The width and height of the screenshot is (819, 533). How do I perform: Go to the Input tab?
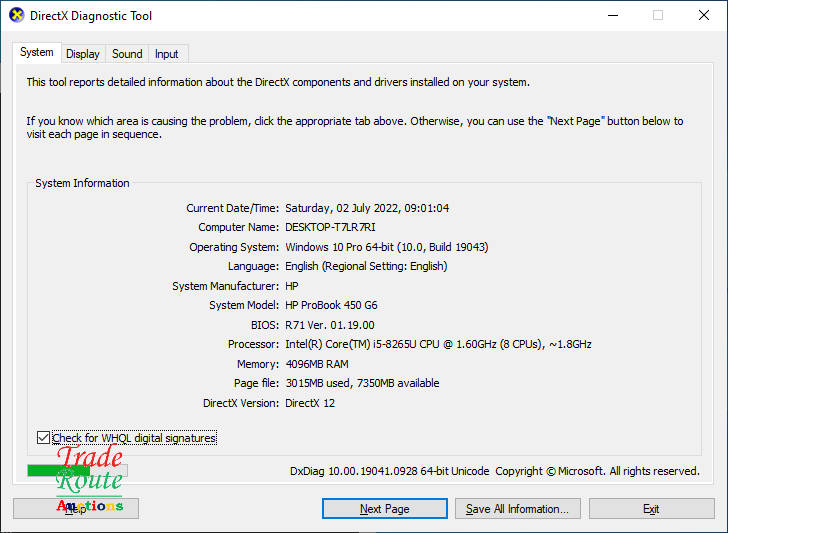coord(167,54)
